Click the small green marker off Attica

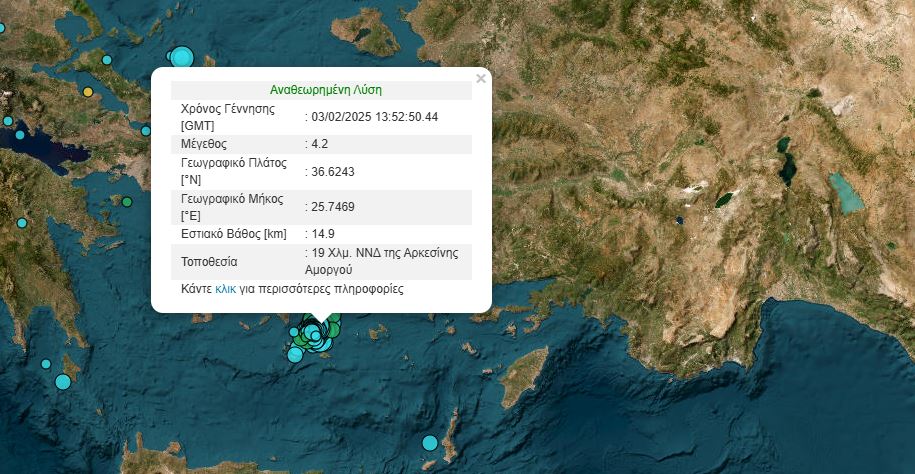(x=127, y=202)
